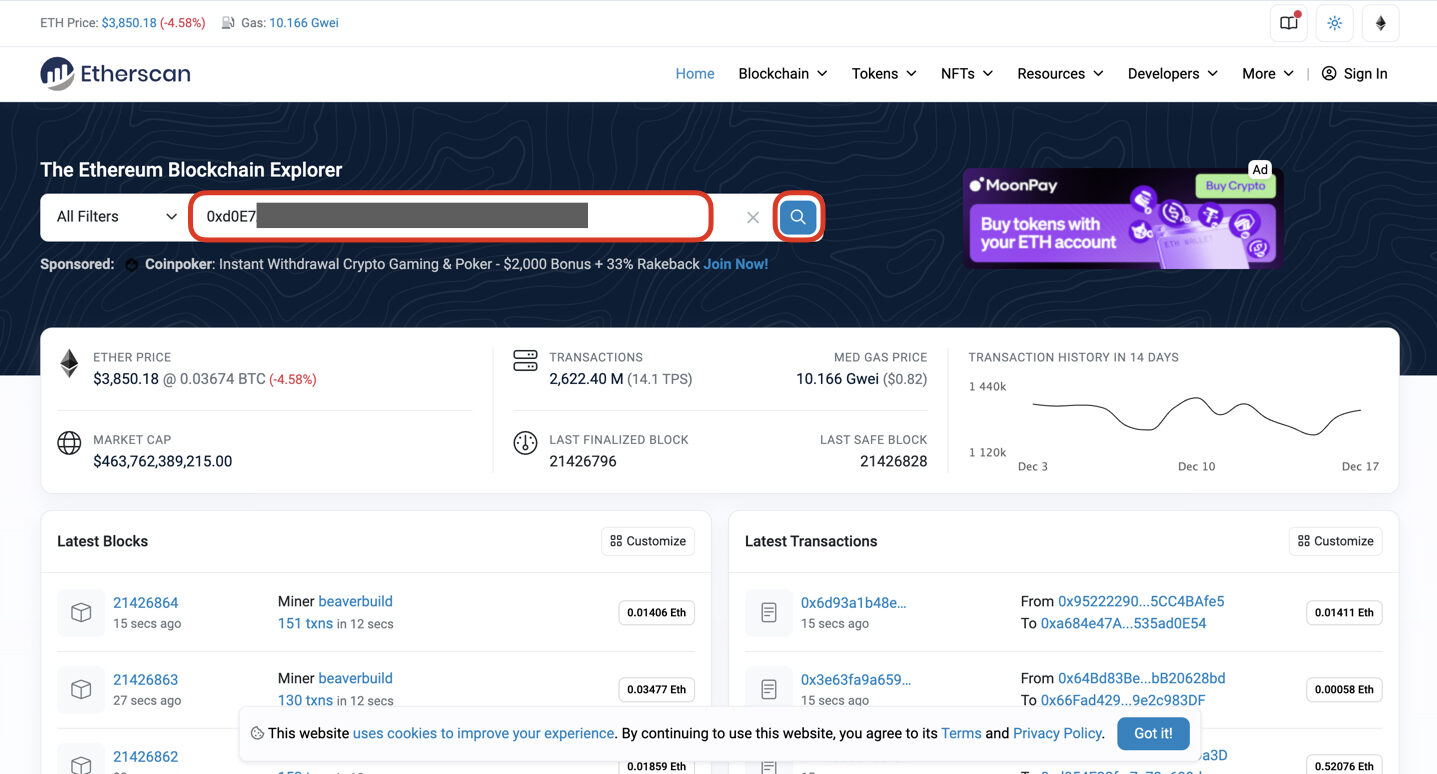Click transaction document icon for 0x6d93a1b48e
The height and width of the screenshot is (774, 1437).
[769, 612]
